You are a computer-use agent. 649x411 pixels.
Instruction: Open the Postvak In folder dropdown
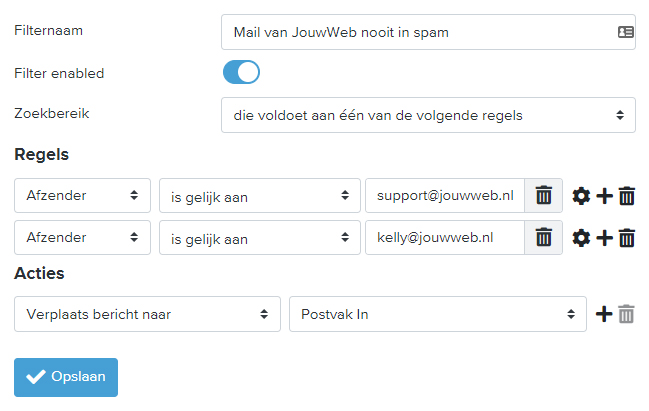click(x=438, y=314)
